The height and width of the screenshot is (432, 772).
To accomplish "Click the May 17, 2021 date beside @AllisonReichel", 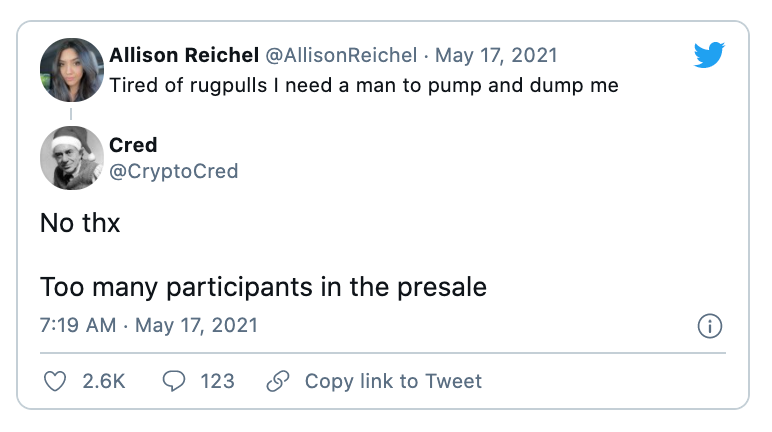I will click(500, 55).
